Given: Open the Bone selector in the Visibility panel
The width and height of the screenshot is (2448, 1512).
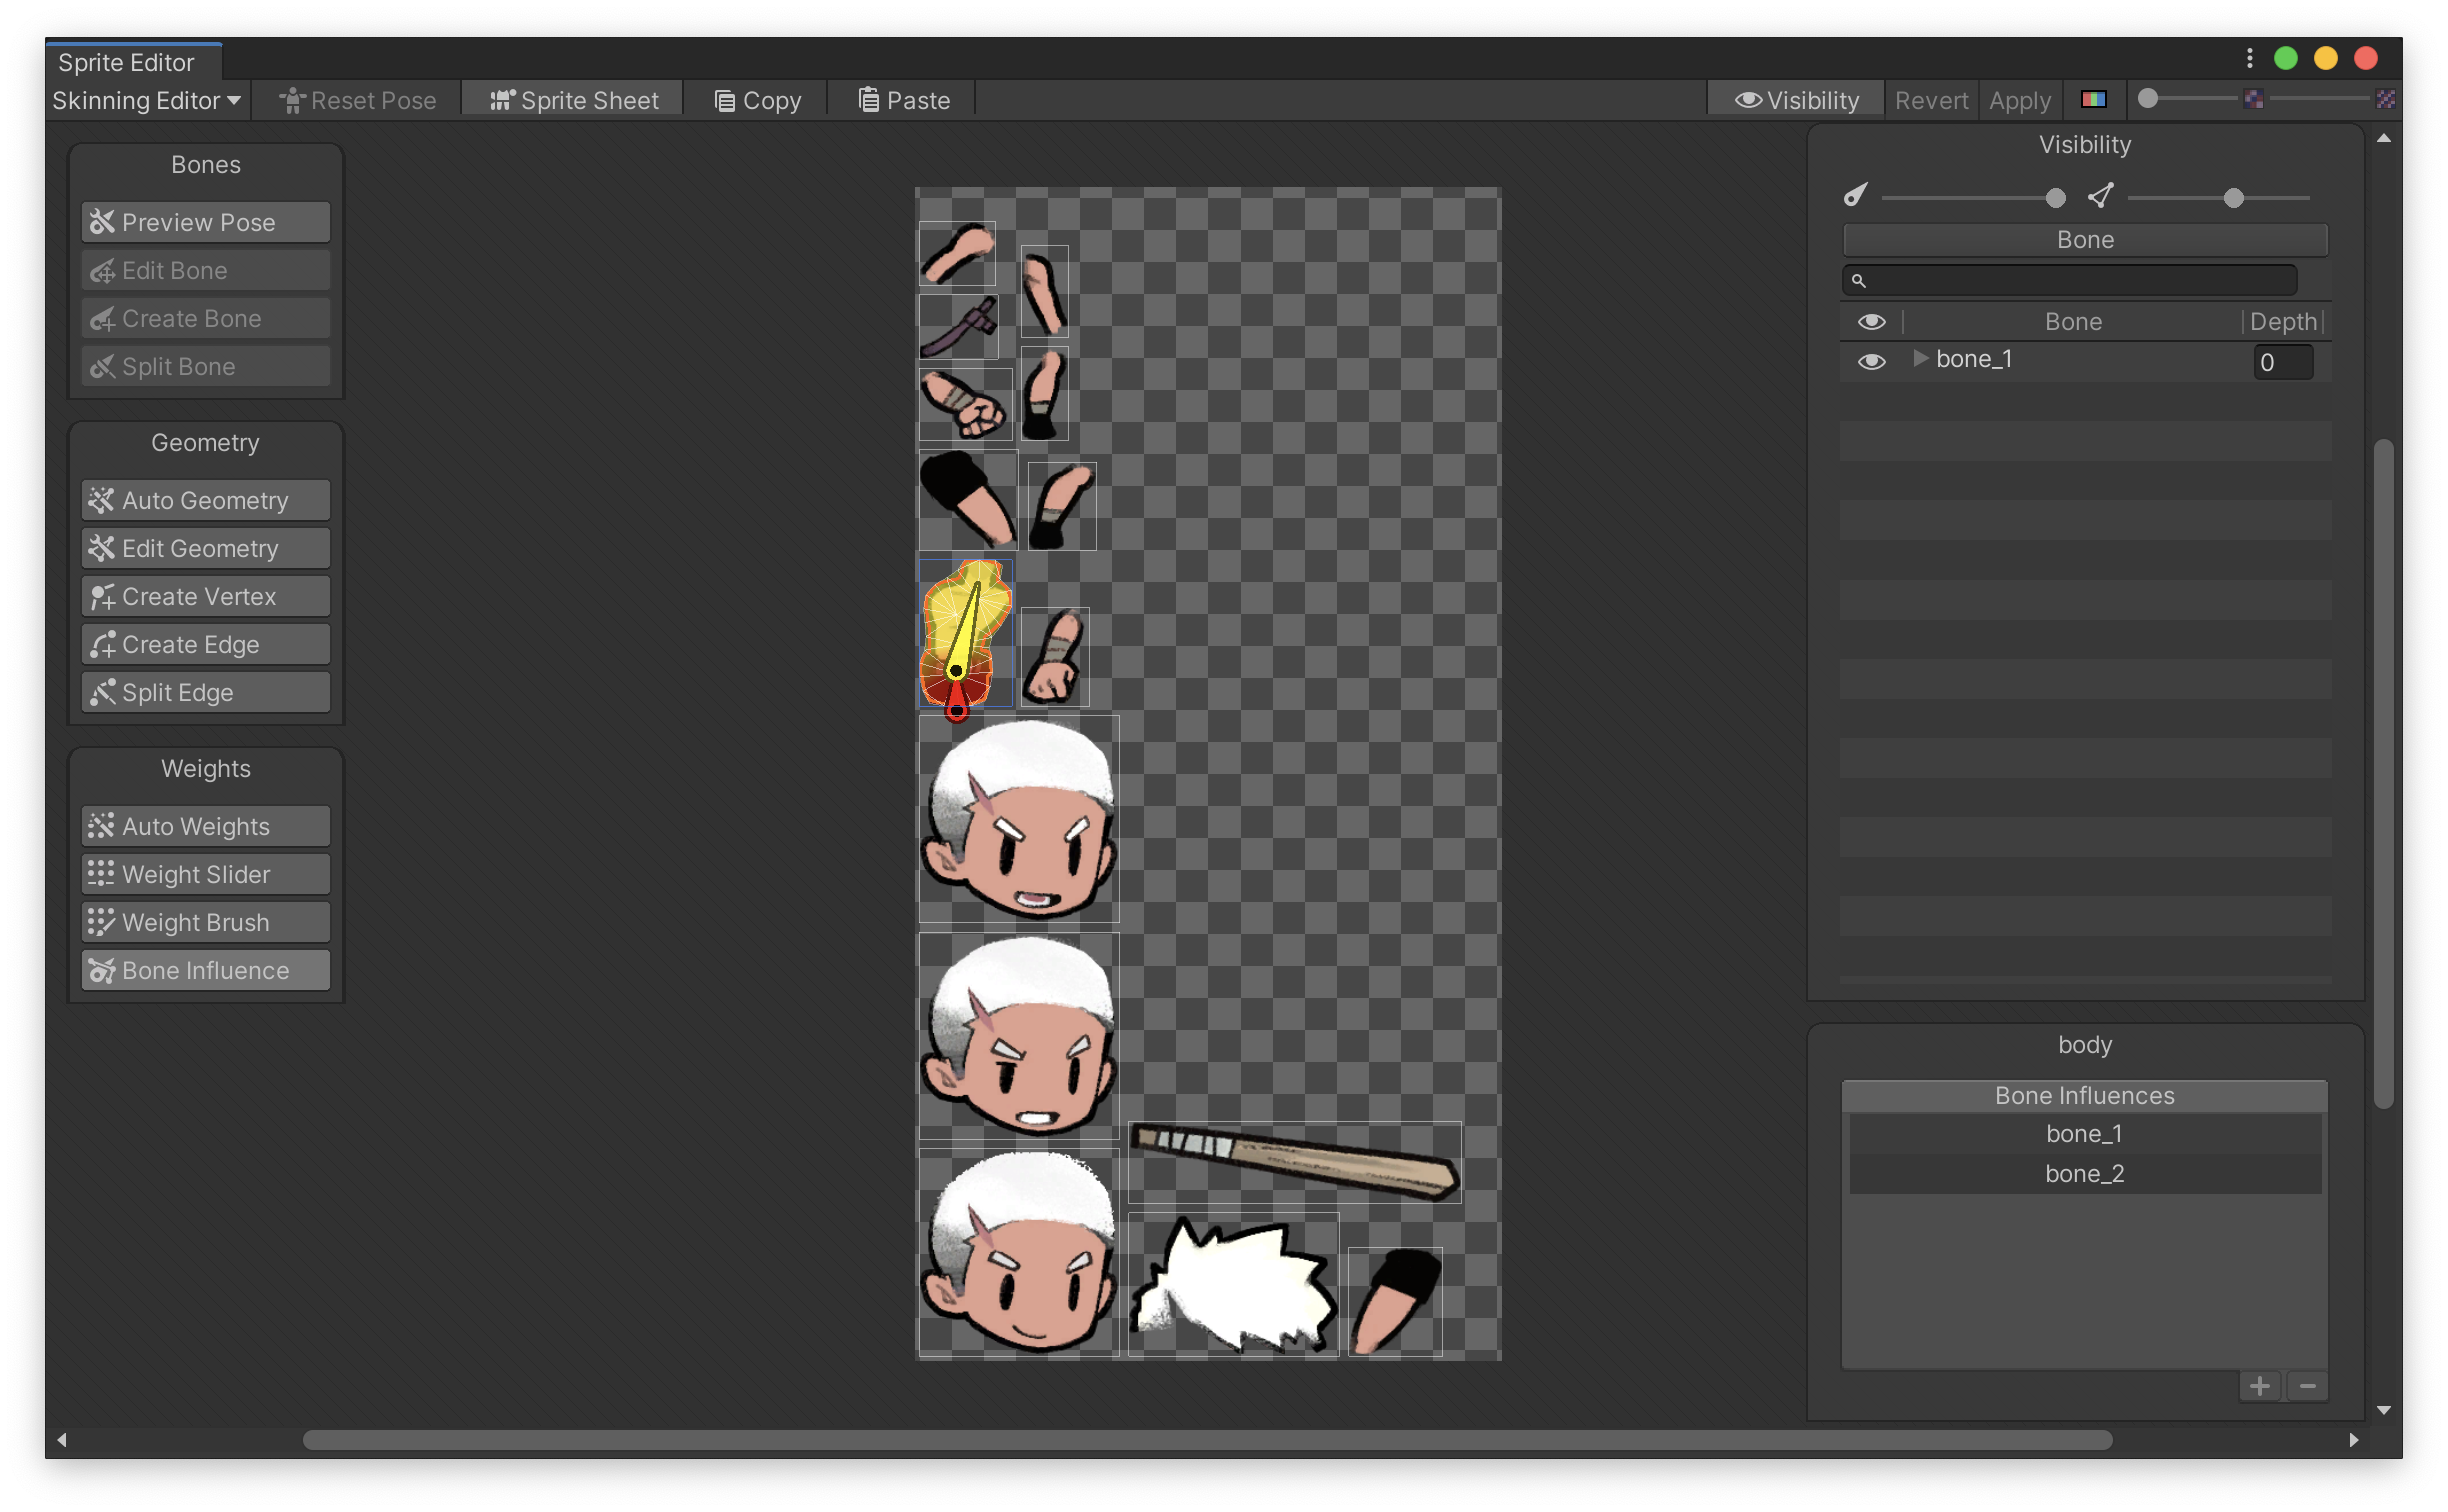Looking at the screenshot, I should coord(2084,239).
